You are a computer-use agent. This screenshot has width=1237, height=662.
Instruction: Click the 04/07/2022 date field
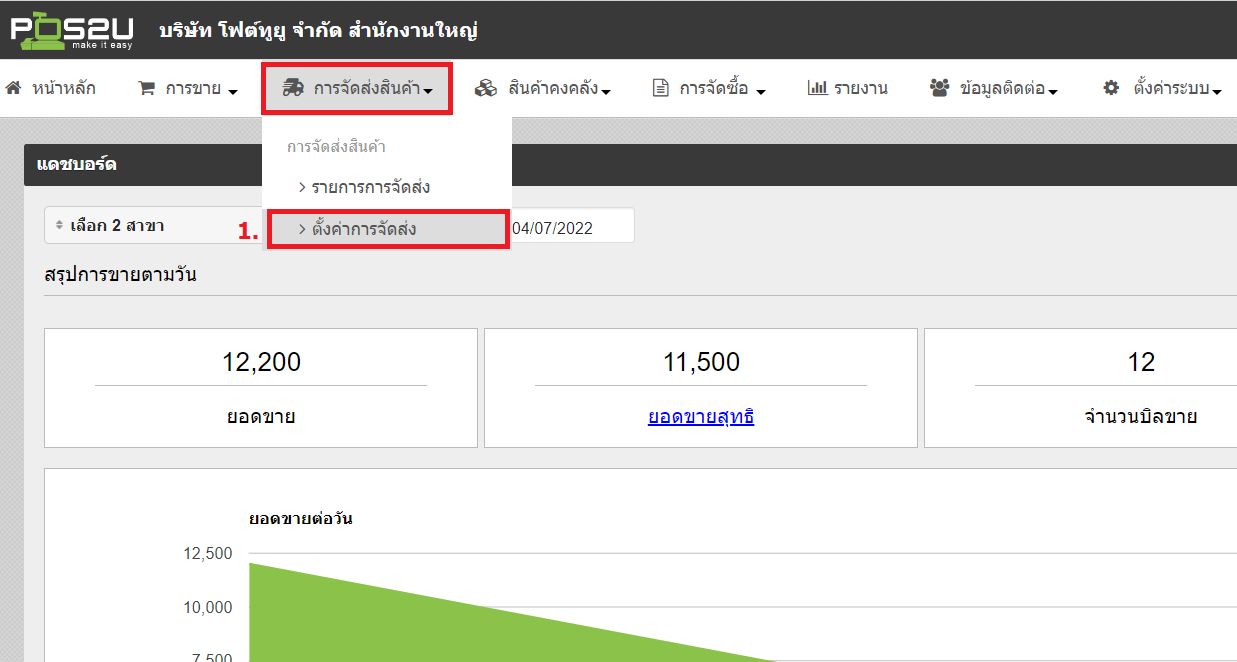[x=570, y=228]
